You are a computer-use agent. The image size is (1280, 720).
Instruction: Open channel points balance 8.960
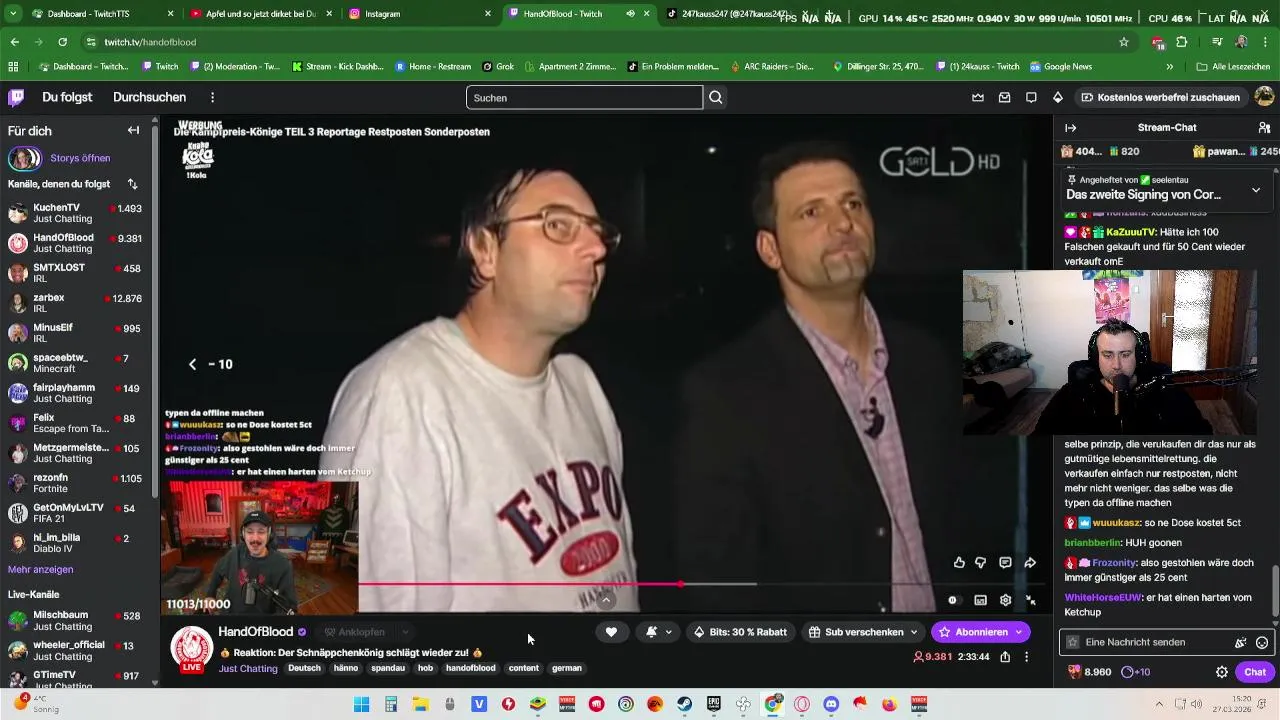1090,672
